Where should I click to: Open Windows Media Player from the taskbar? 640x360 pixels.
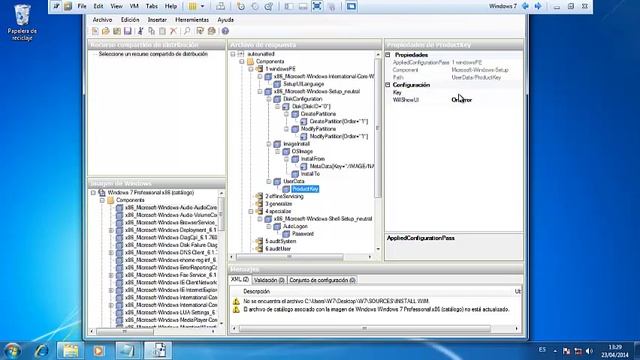[x=98, y=351]
